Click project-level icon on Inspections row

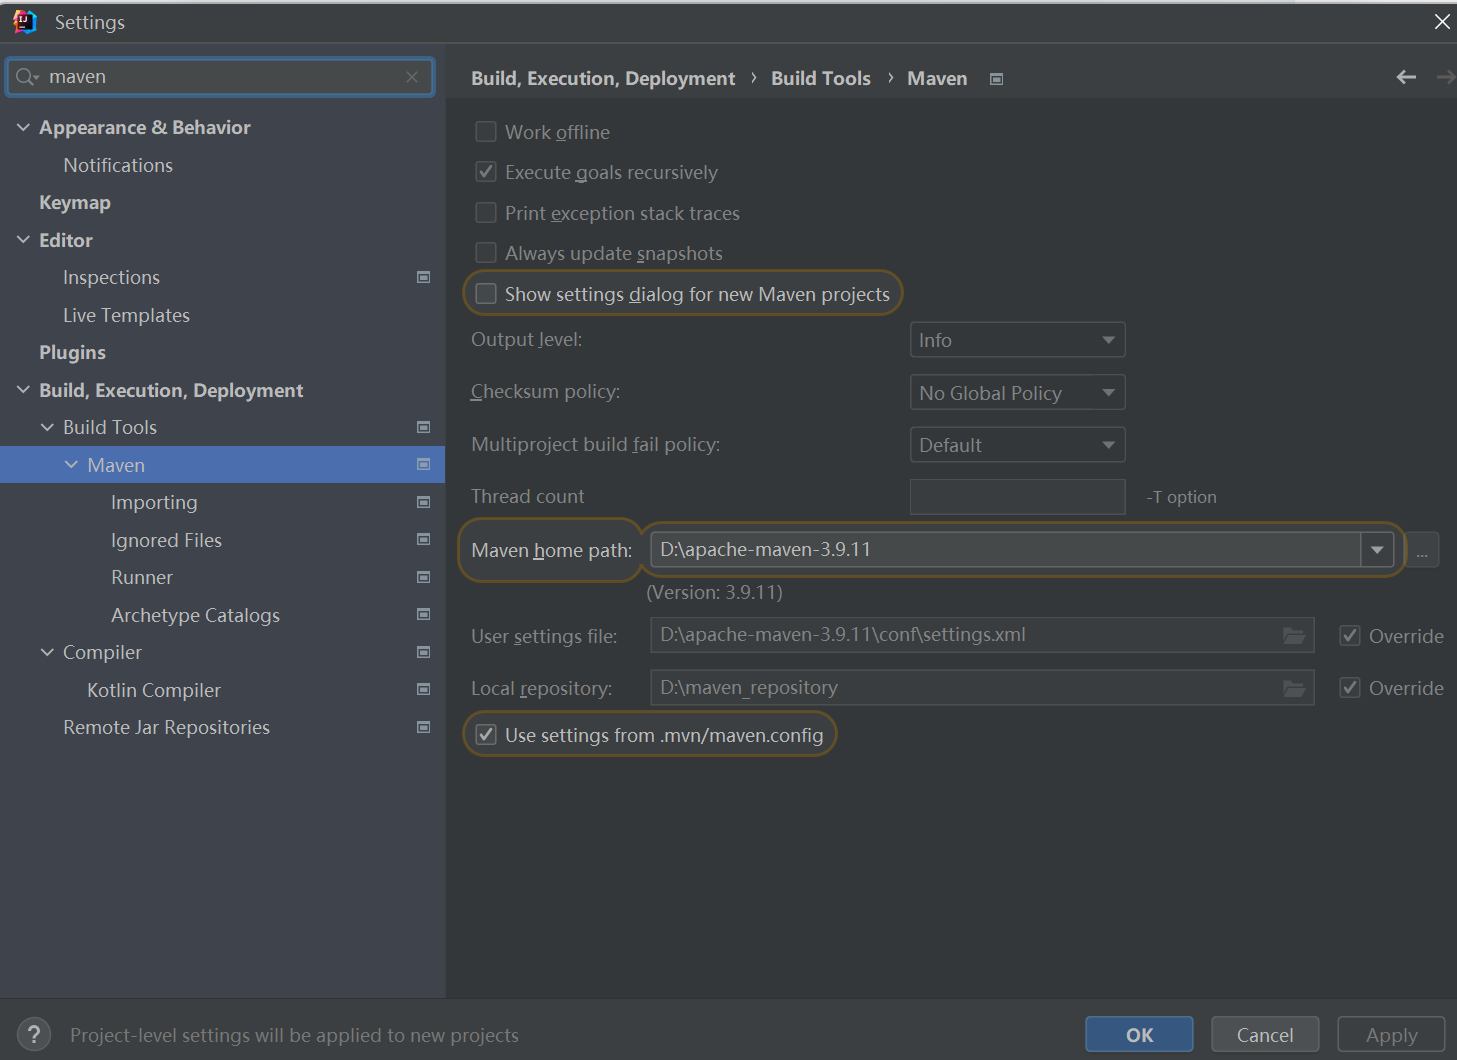423,277
